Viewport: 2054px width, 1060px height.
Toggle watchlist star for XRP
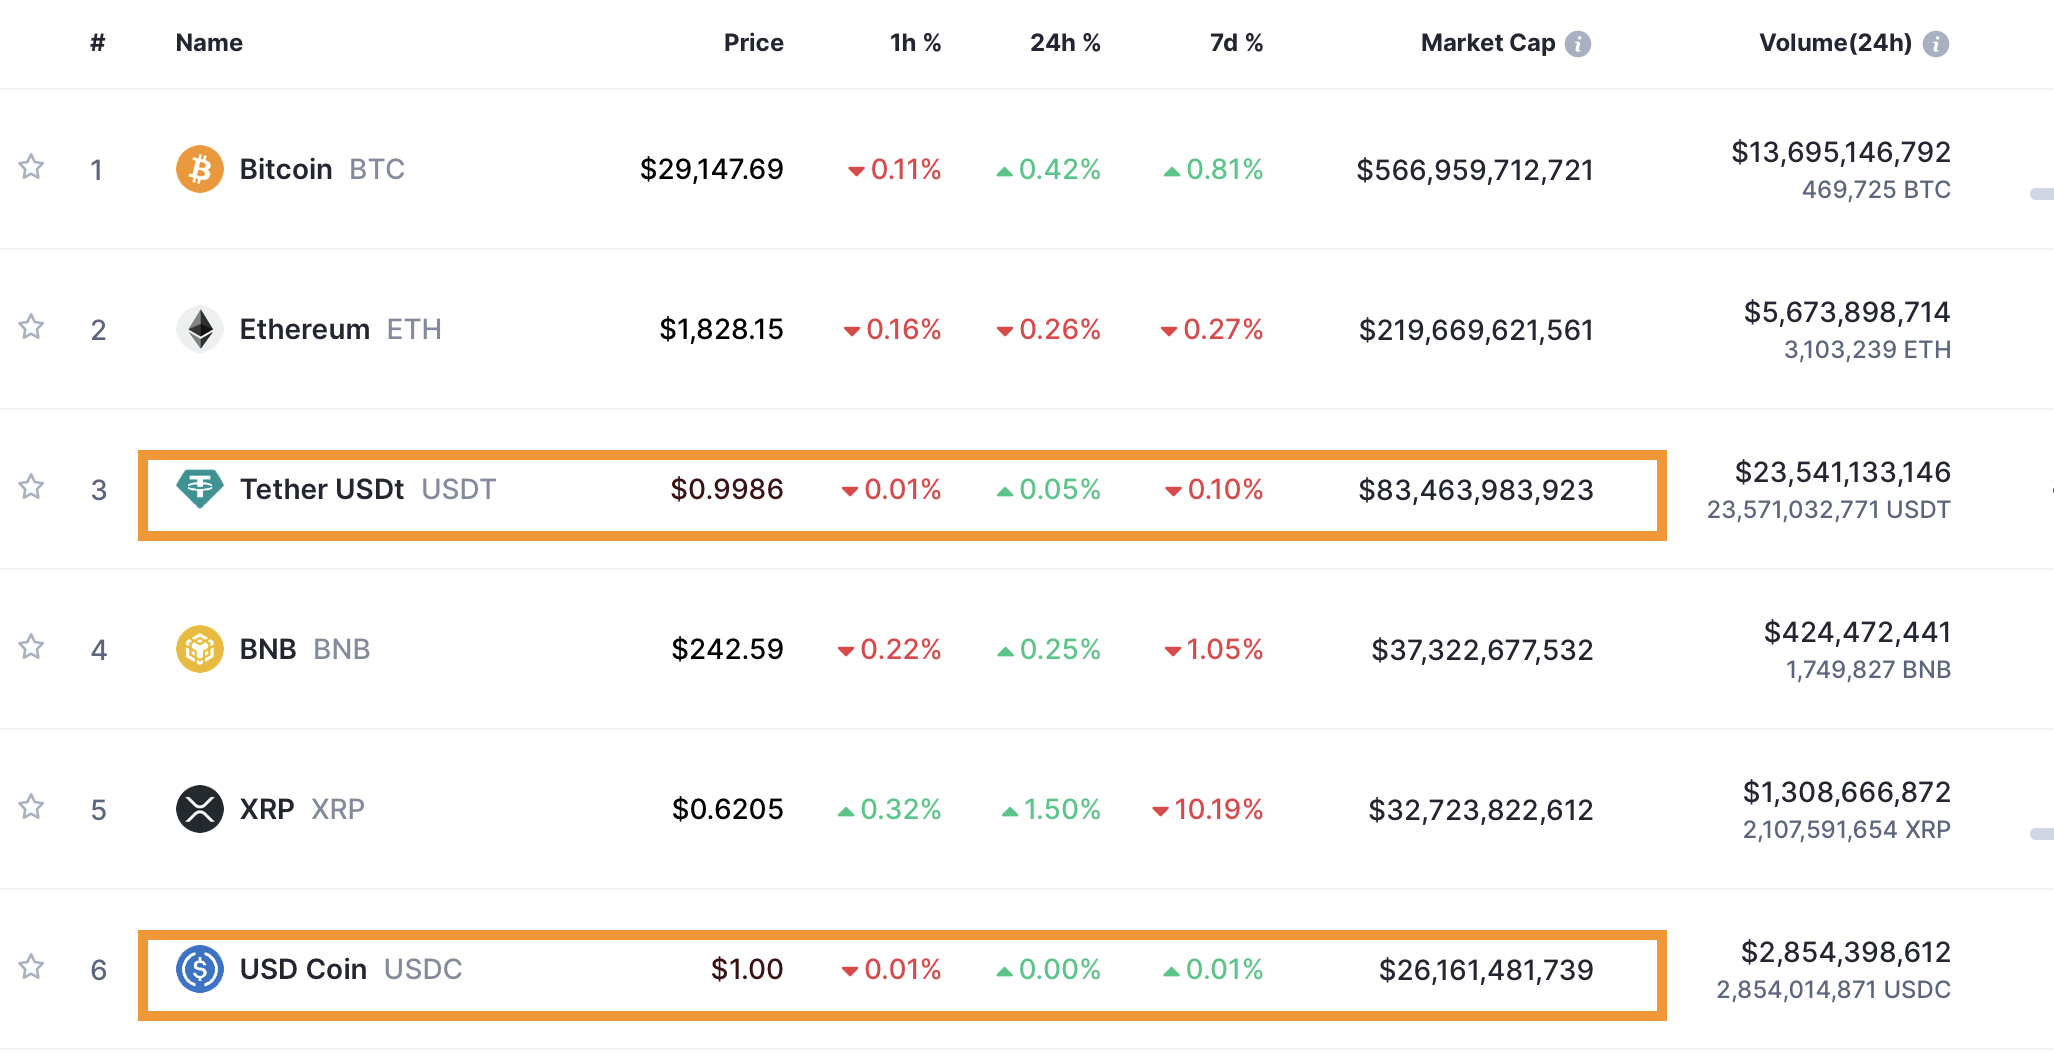32,807
